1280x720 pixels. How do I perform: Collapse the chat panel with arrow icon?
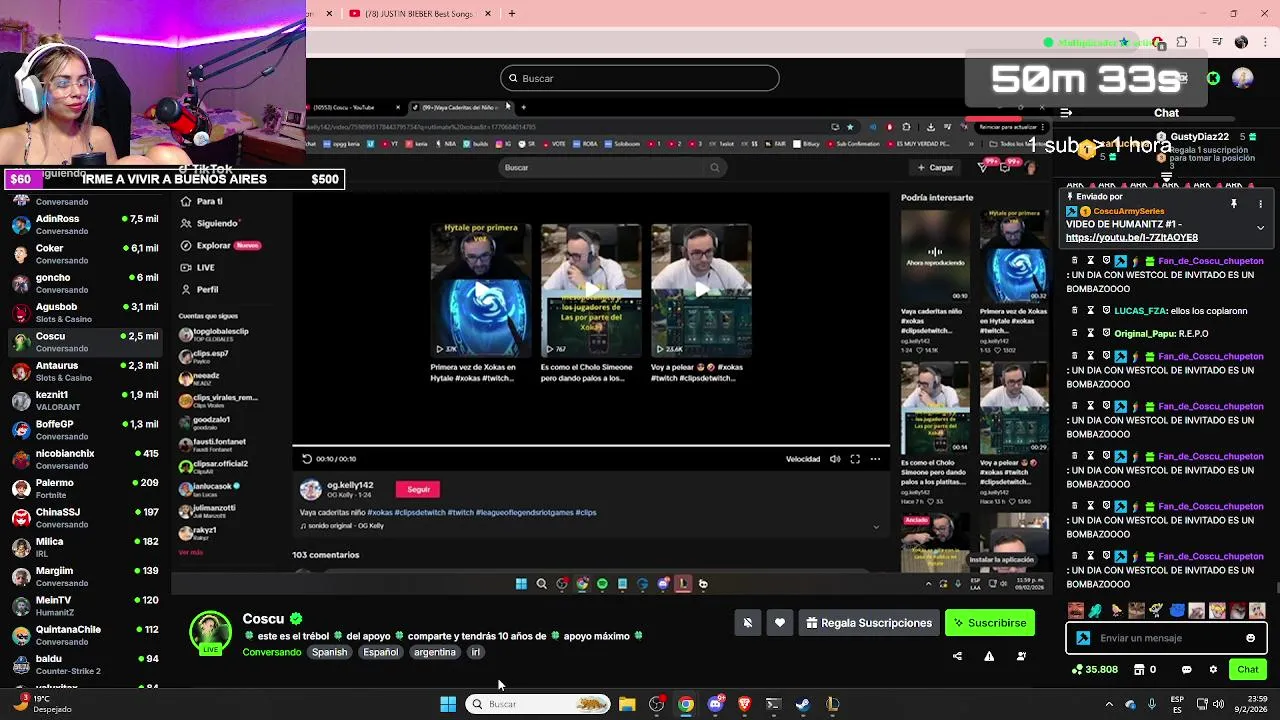coord(1066,113)
